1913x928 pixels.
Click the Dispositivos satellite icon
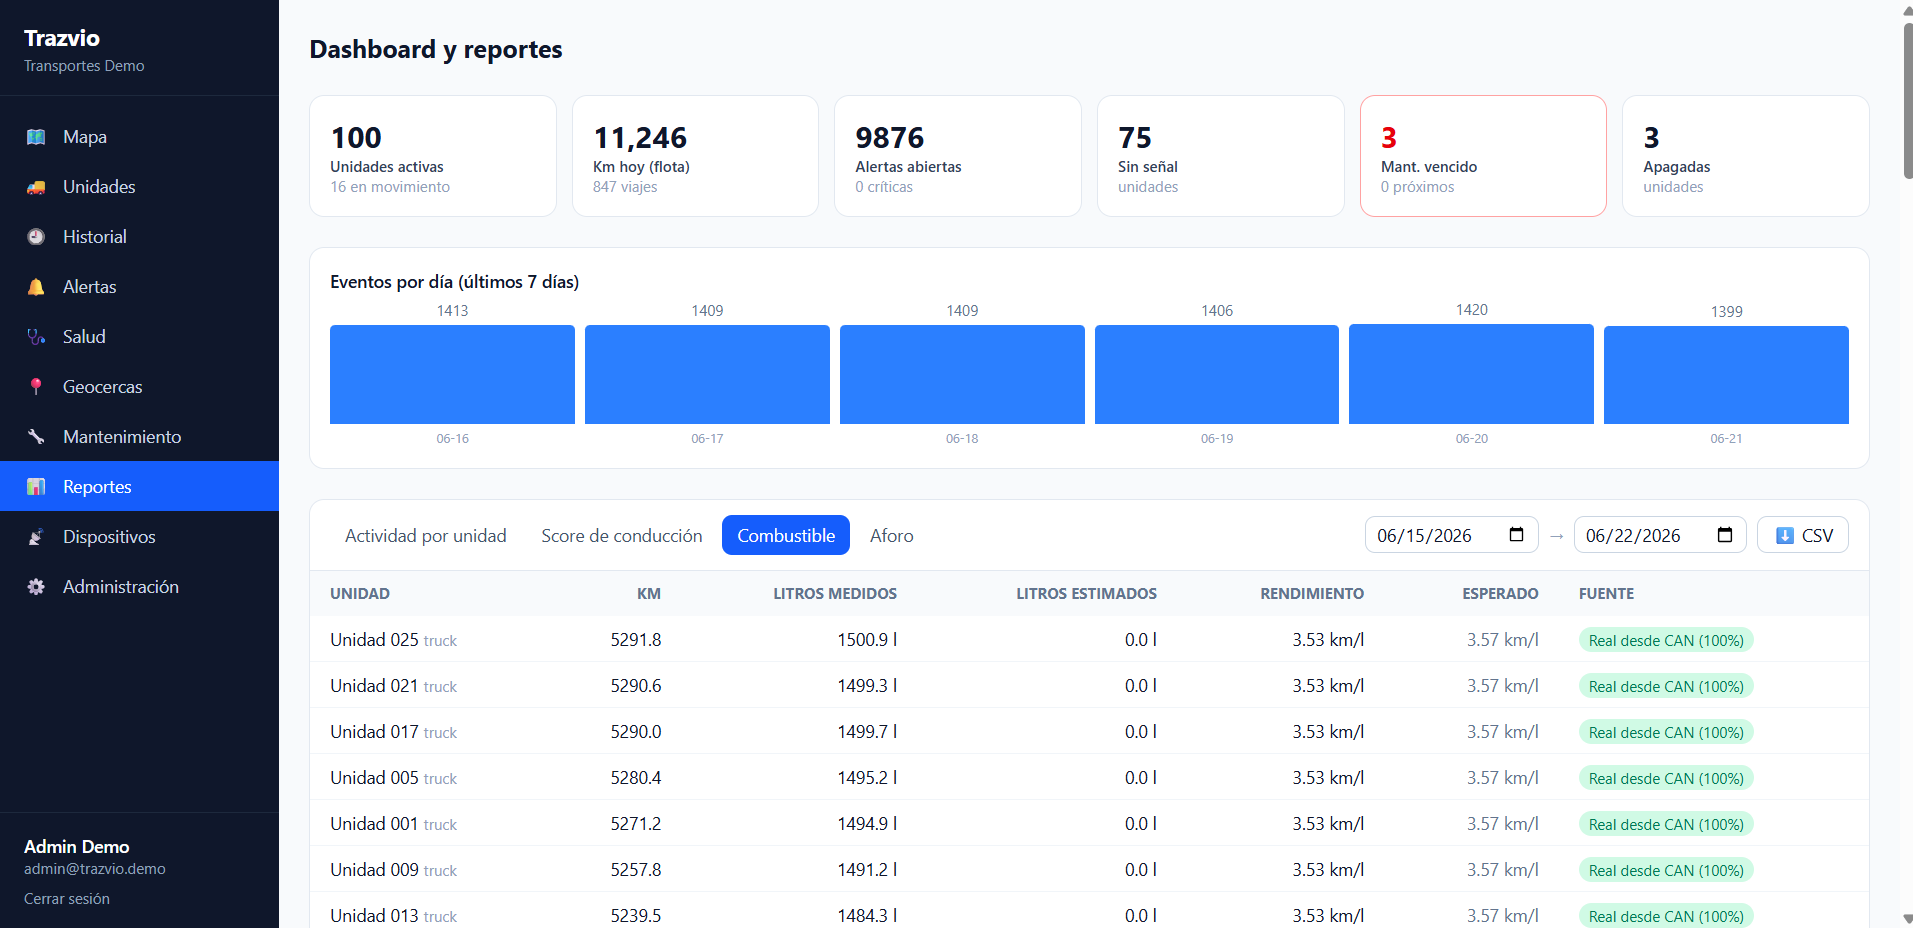[36, 537]
